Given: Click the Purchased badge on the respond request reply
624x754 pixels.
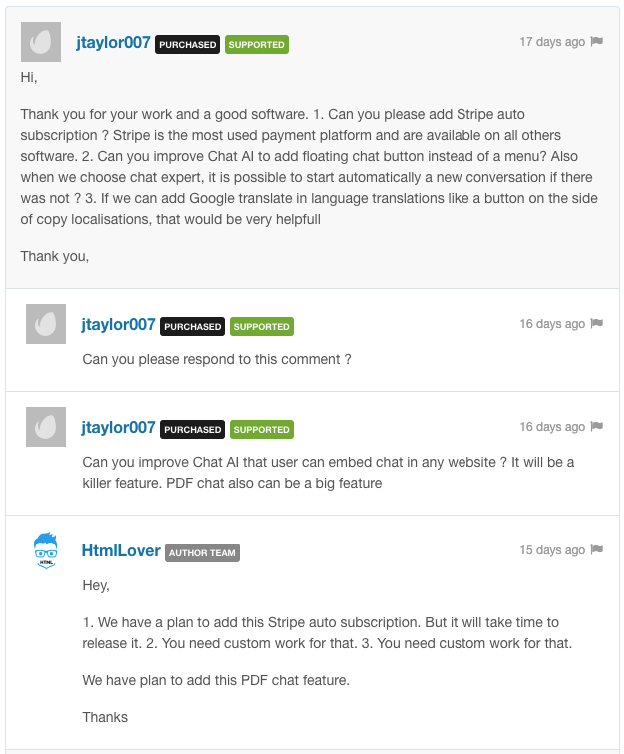Looking at the screenshot, I should pos(192,327).
